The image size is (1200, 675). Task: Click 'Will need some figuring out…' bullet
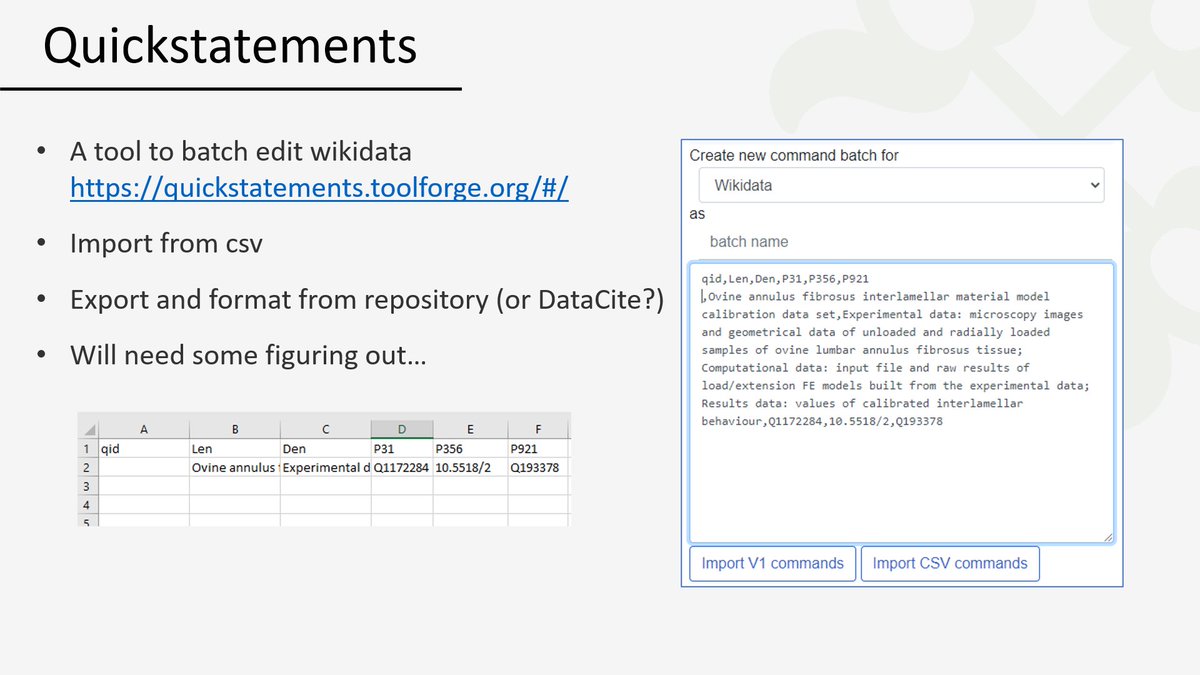[248, 354]
